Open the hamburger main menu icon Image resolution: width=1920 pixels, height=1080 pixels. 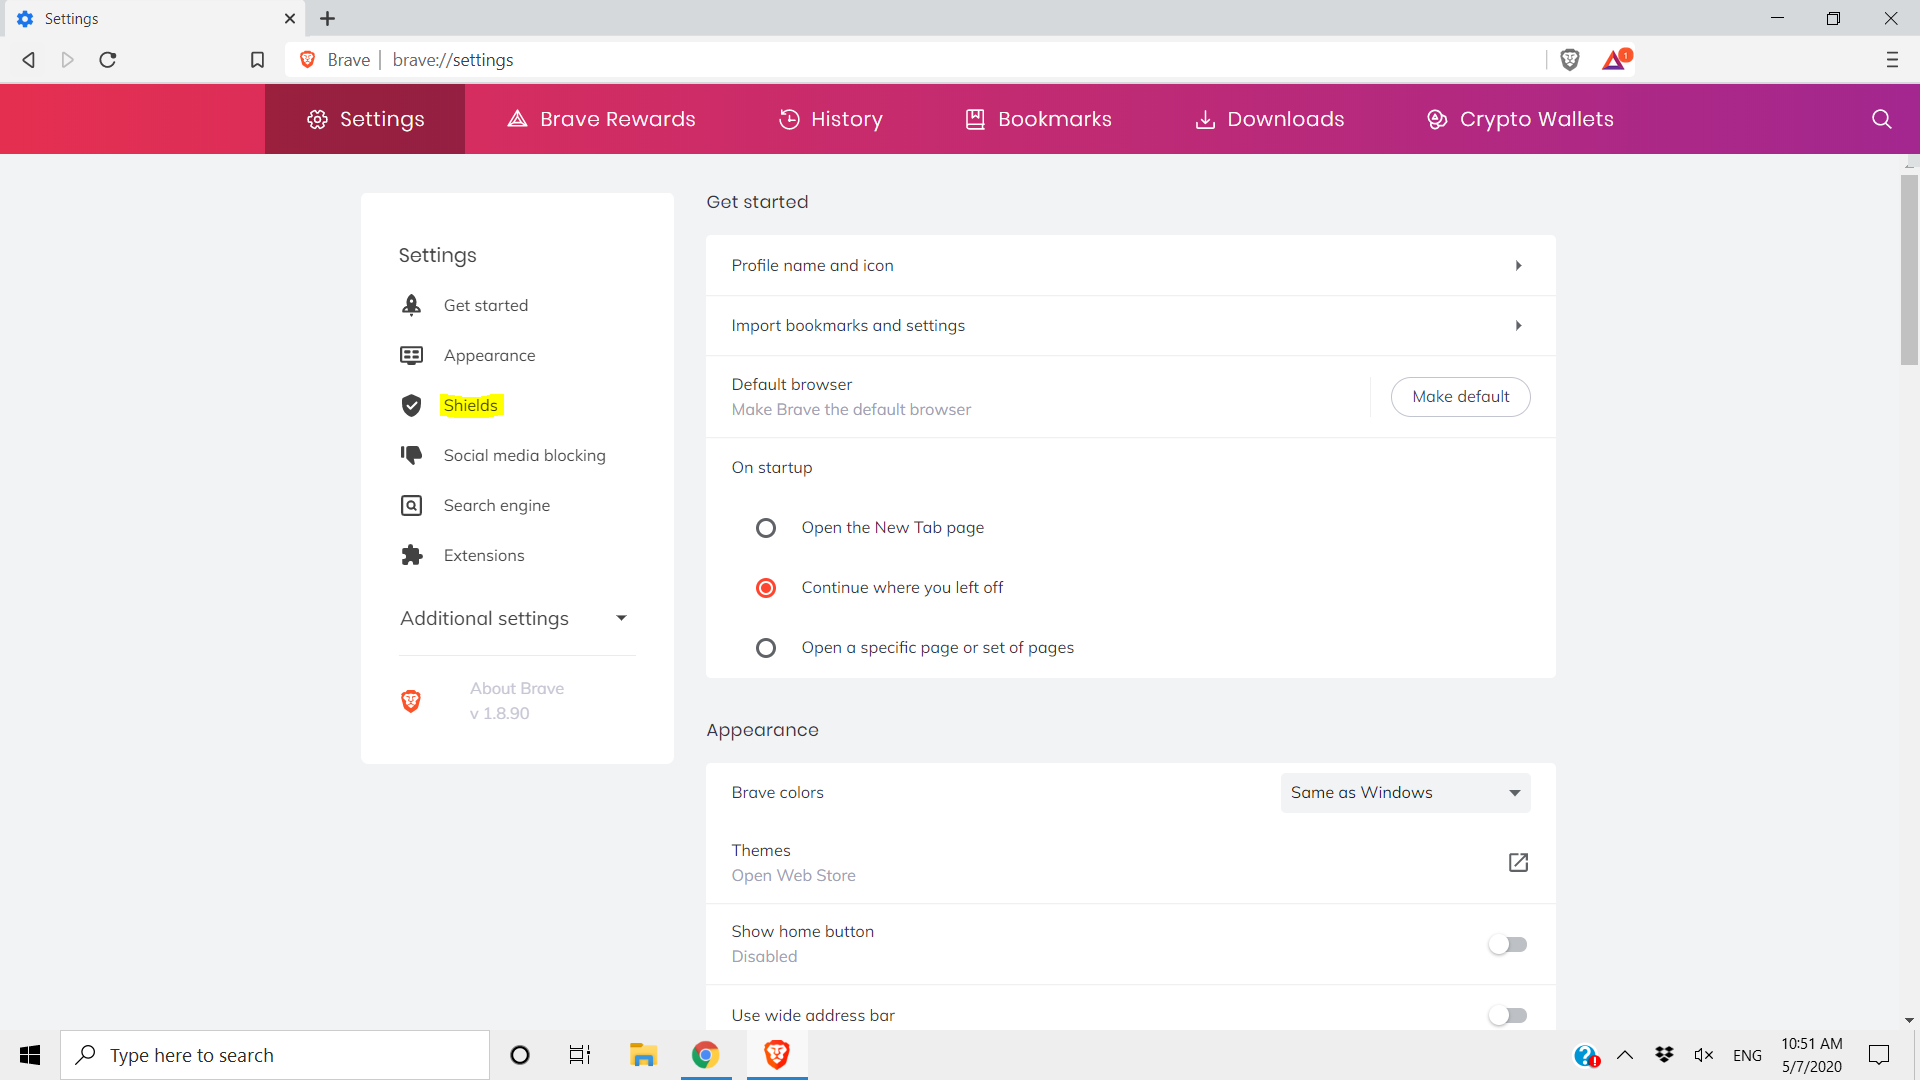coord(1891,60)
